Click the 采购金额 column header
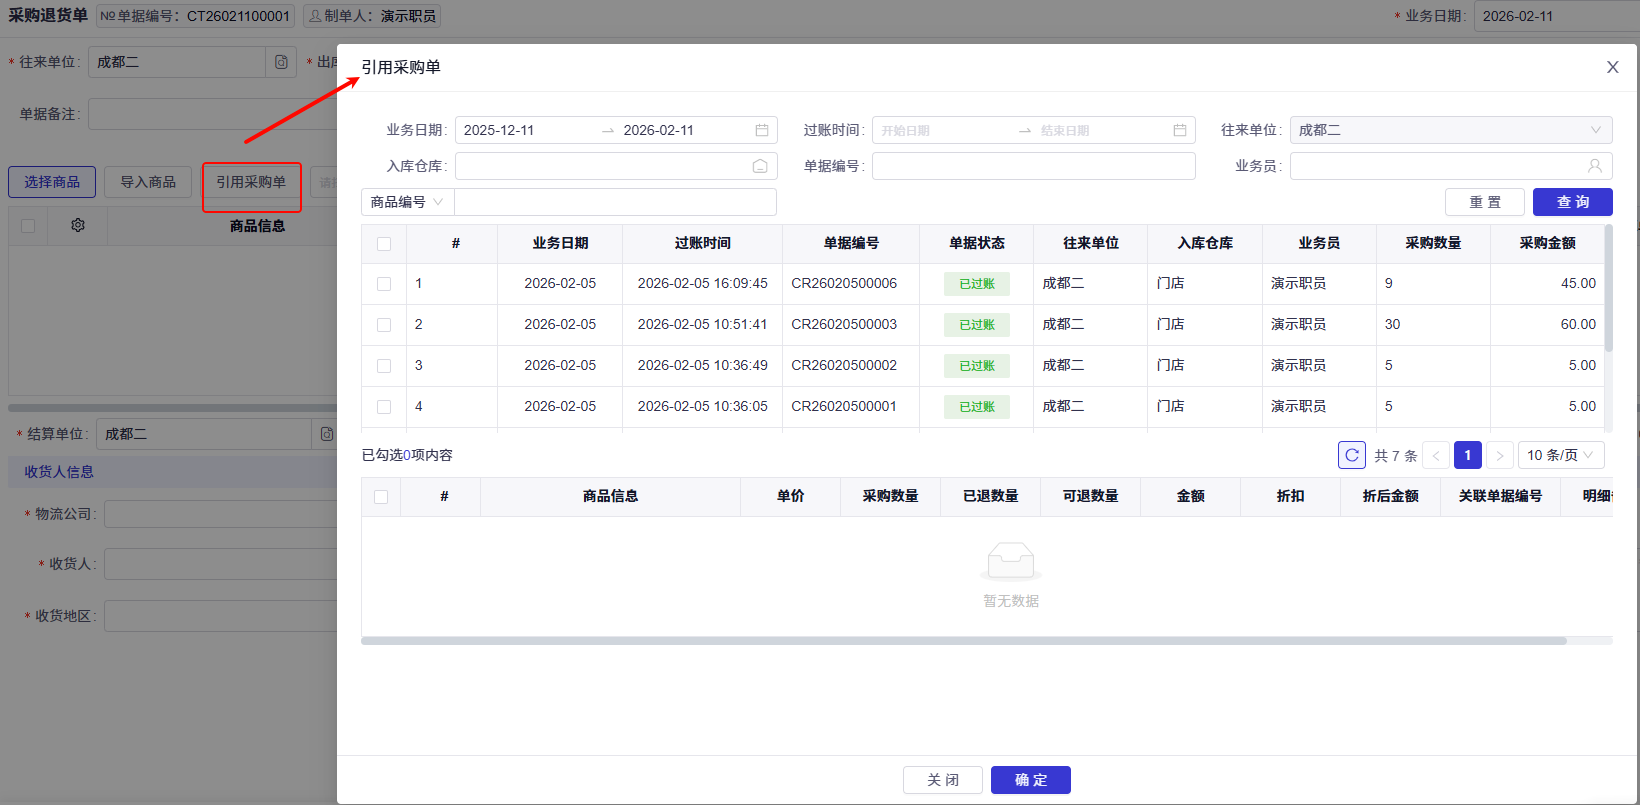Image resolution: width=1640 pixels, height=805 pixels. coord(1547,243)
